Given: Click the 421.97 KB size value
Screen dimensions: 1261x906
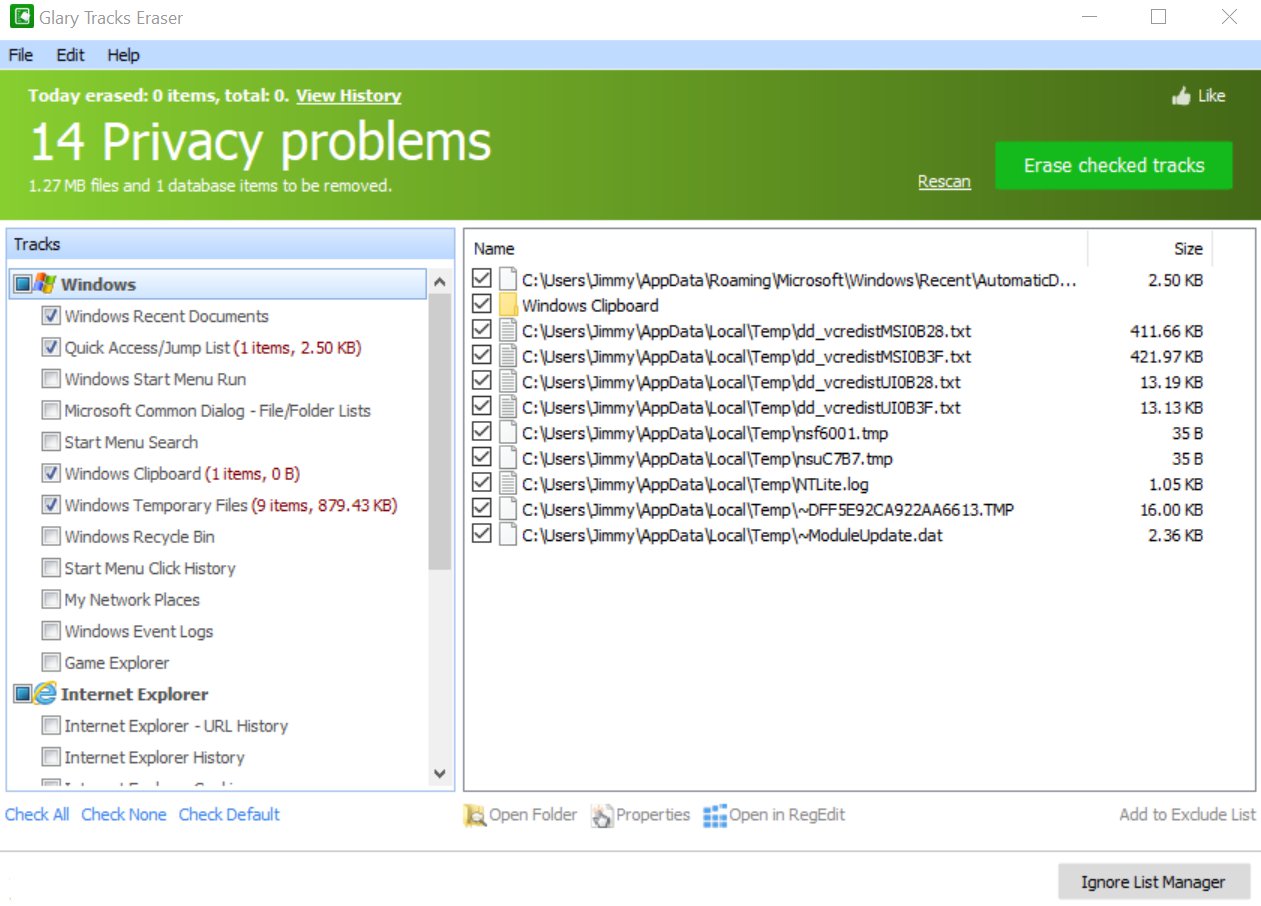Looking at the screenshot, I should 1166,357.
